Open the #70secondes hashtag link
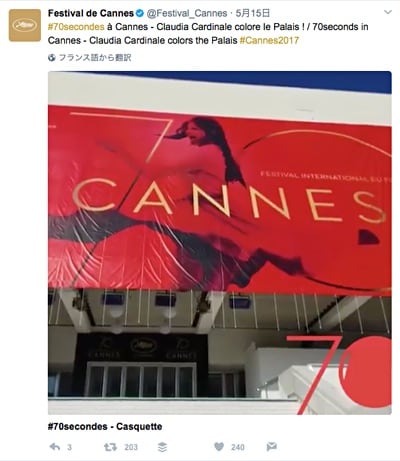 pyautogui.click(x=76, y=27)
